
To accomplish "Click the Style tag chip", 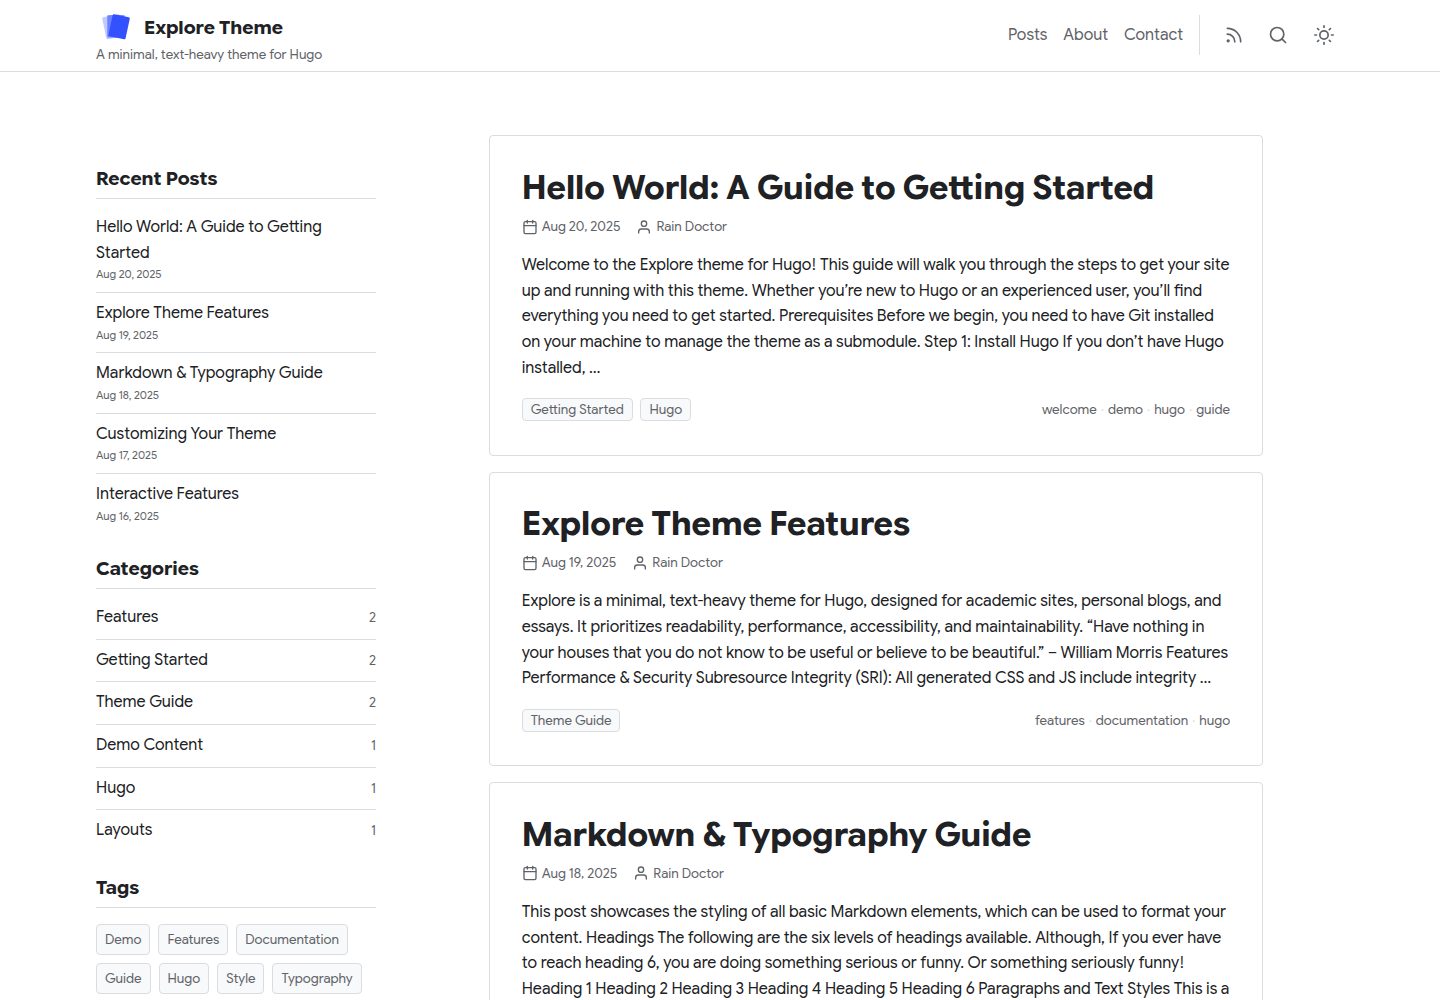I will point(240,978).
